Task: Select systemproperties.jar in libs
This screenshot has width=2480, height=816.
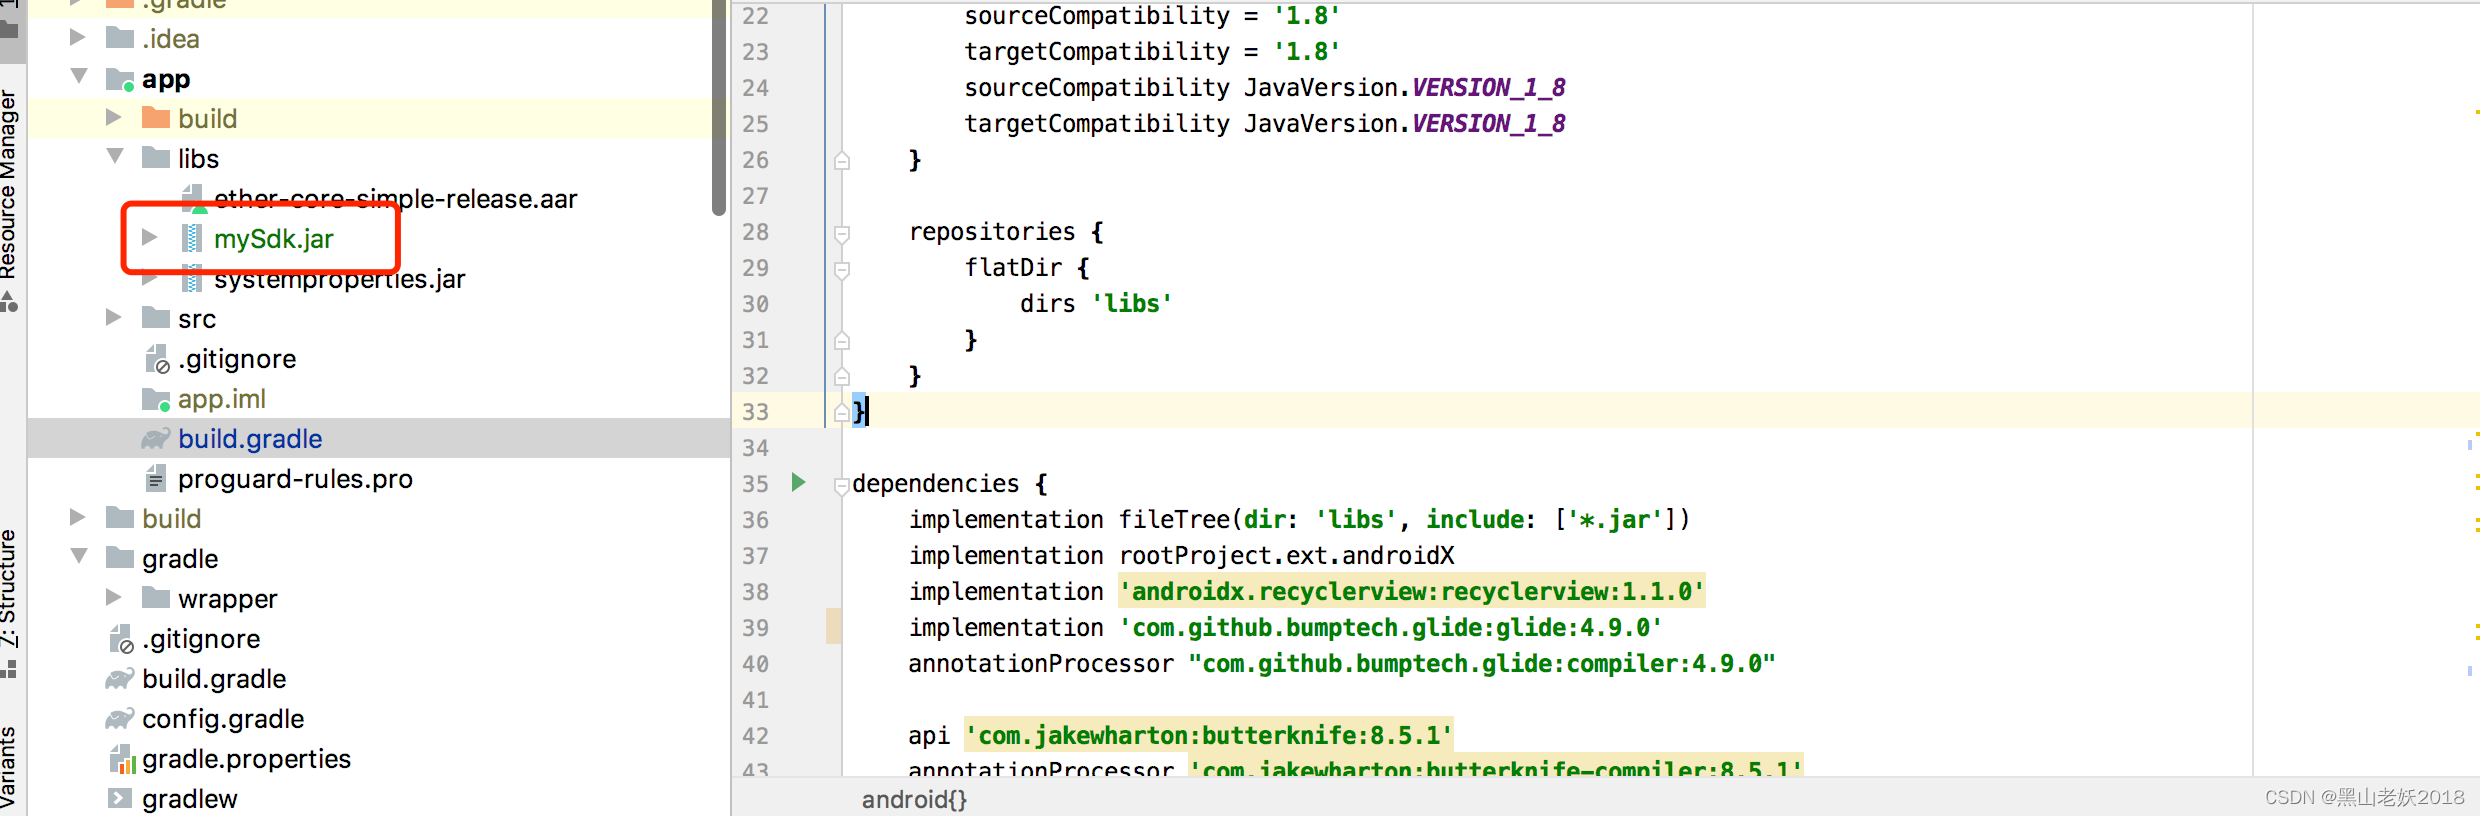Action: point(339,279)
